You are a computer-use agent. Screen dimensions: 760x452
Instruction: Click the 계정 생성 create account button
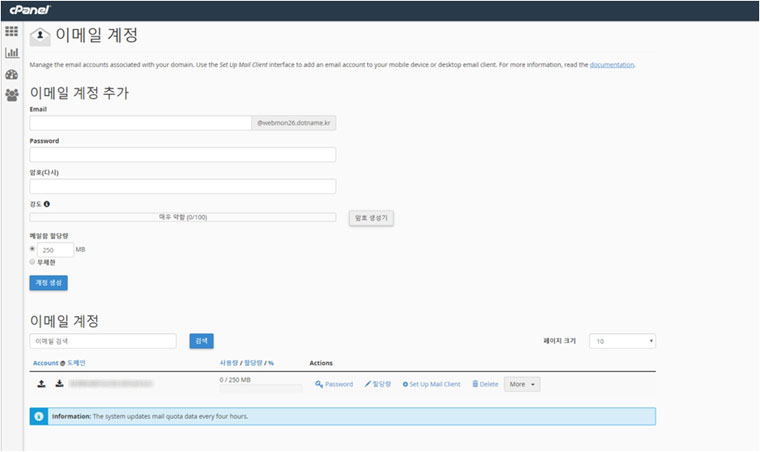click(x=48, y=283)
